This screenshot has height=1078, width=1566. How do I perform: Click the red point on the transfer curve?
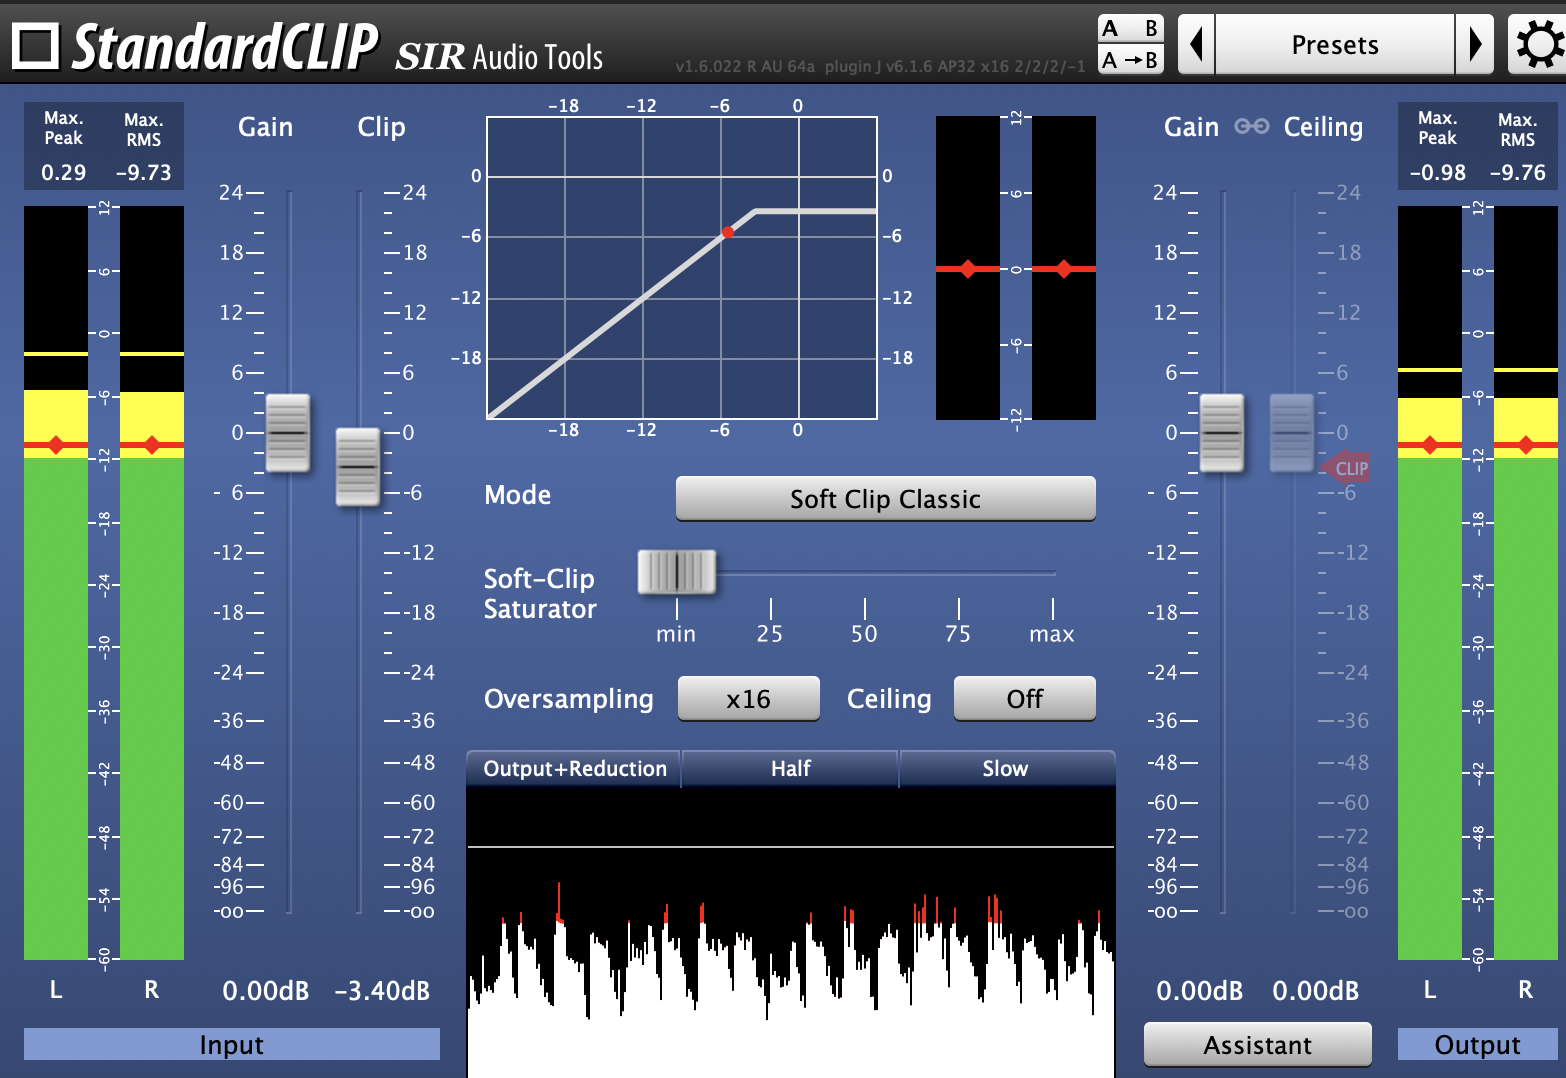728,232
